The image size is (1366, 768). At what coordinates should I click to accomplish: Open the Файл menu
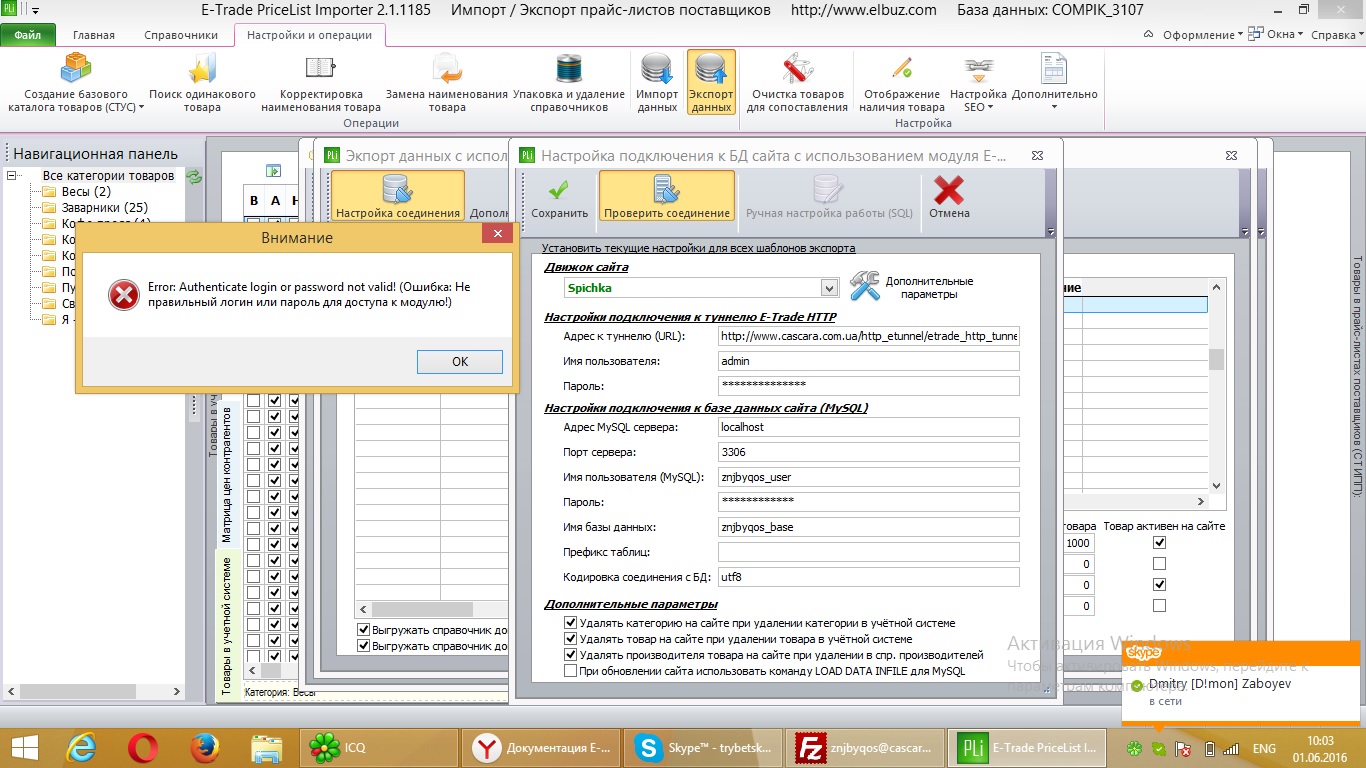[x=28, y=35]
